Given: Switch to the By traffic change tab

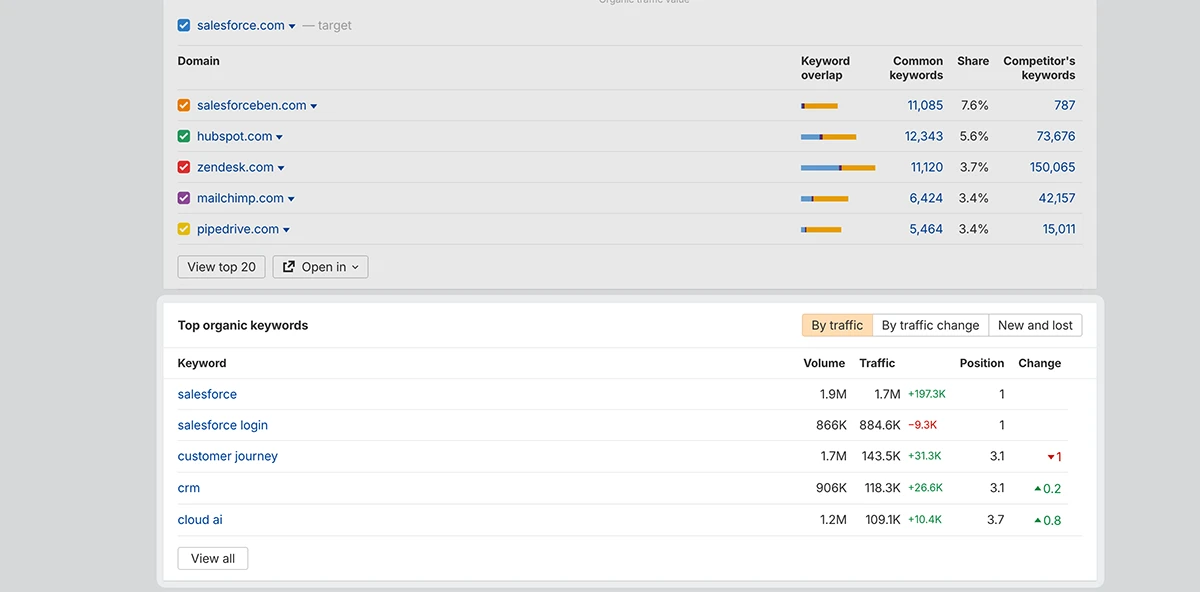Looking at the screenshot, I should [x=930, y=325].
